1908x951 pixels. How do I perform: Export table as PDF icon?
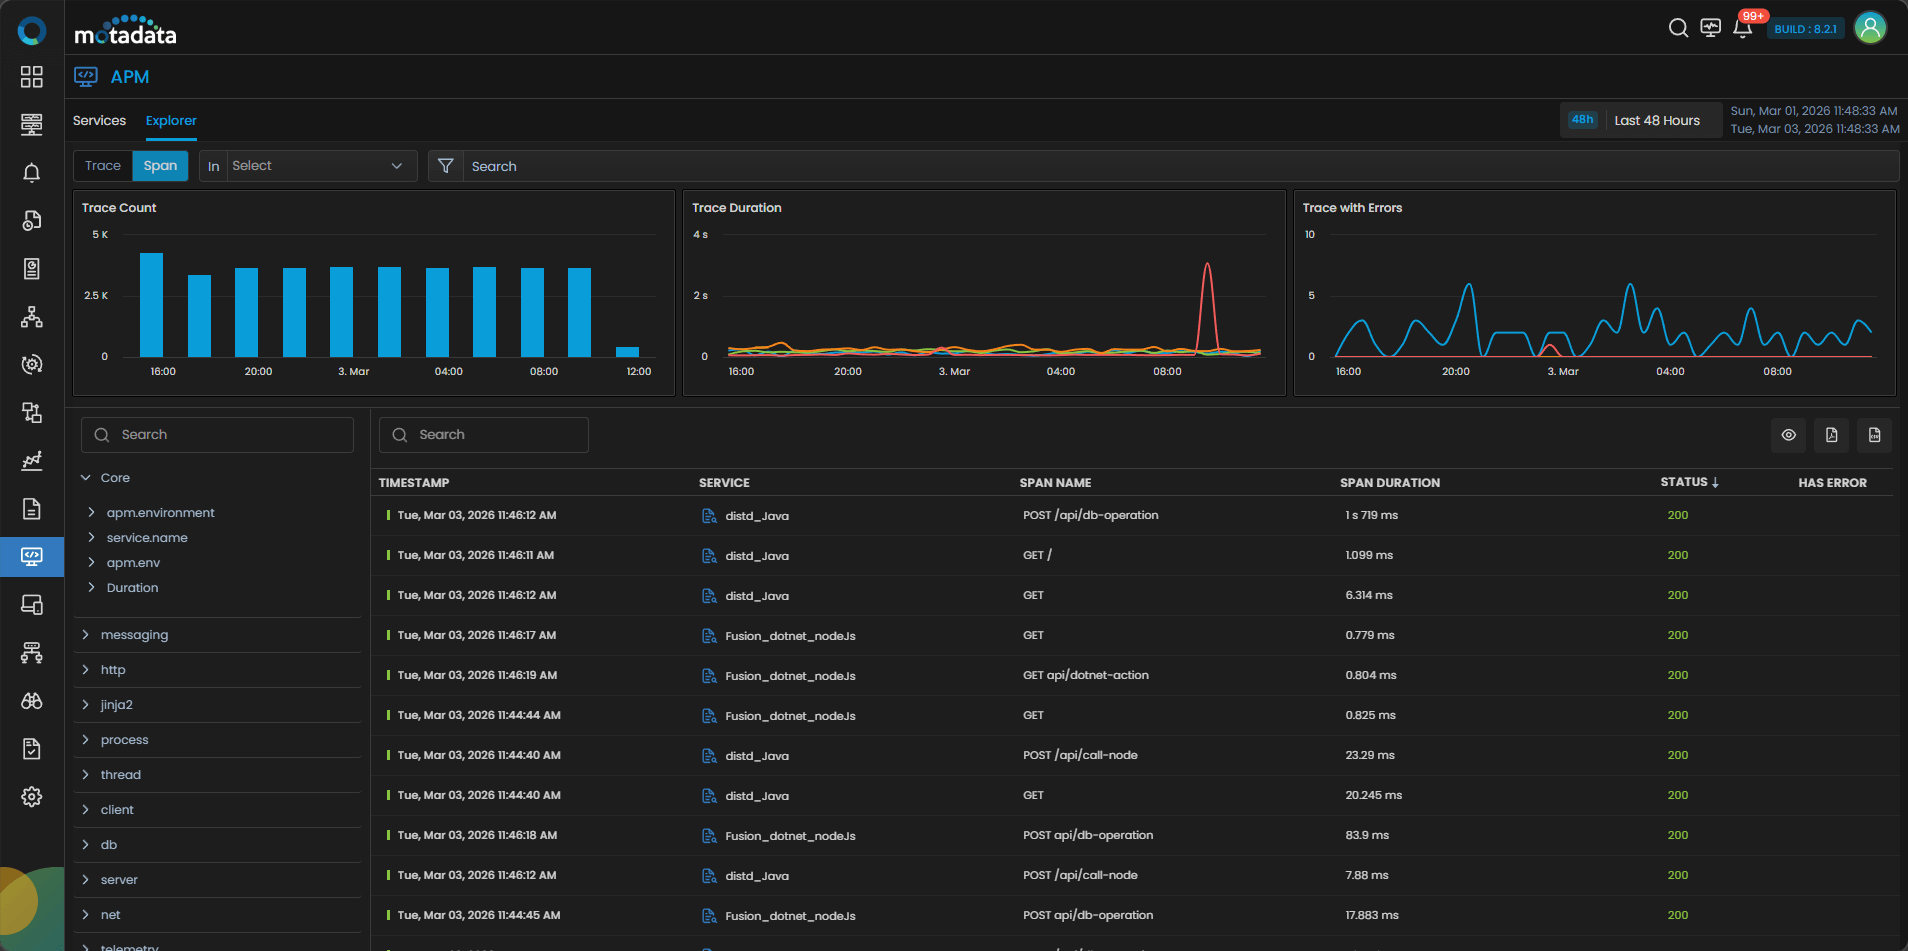point(1831,435)
